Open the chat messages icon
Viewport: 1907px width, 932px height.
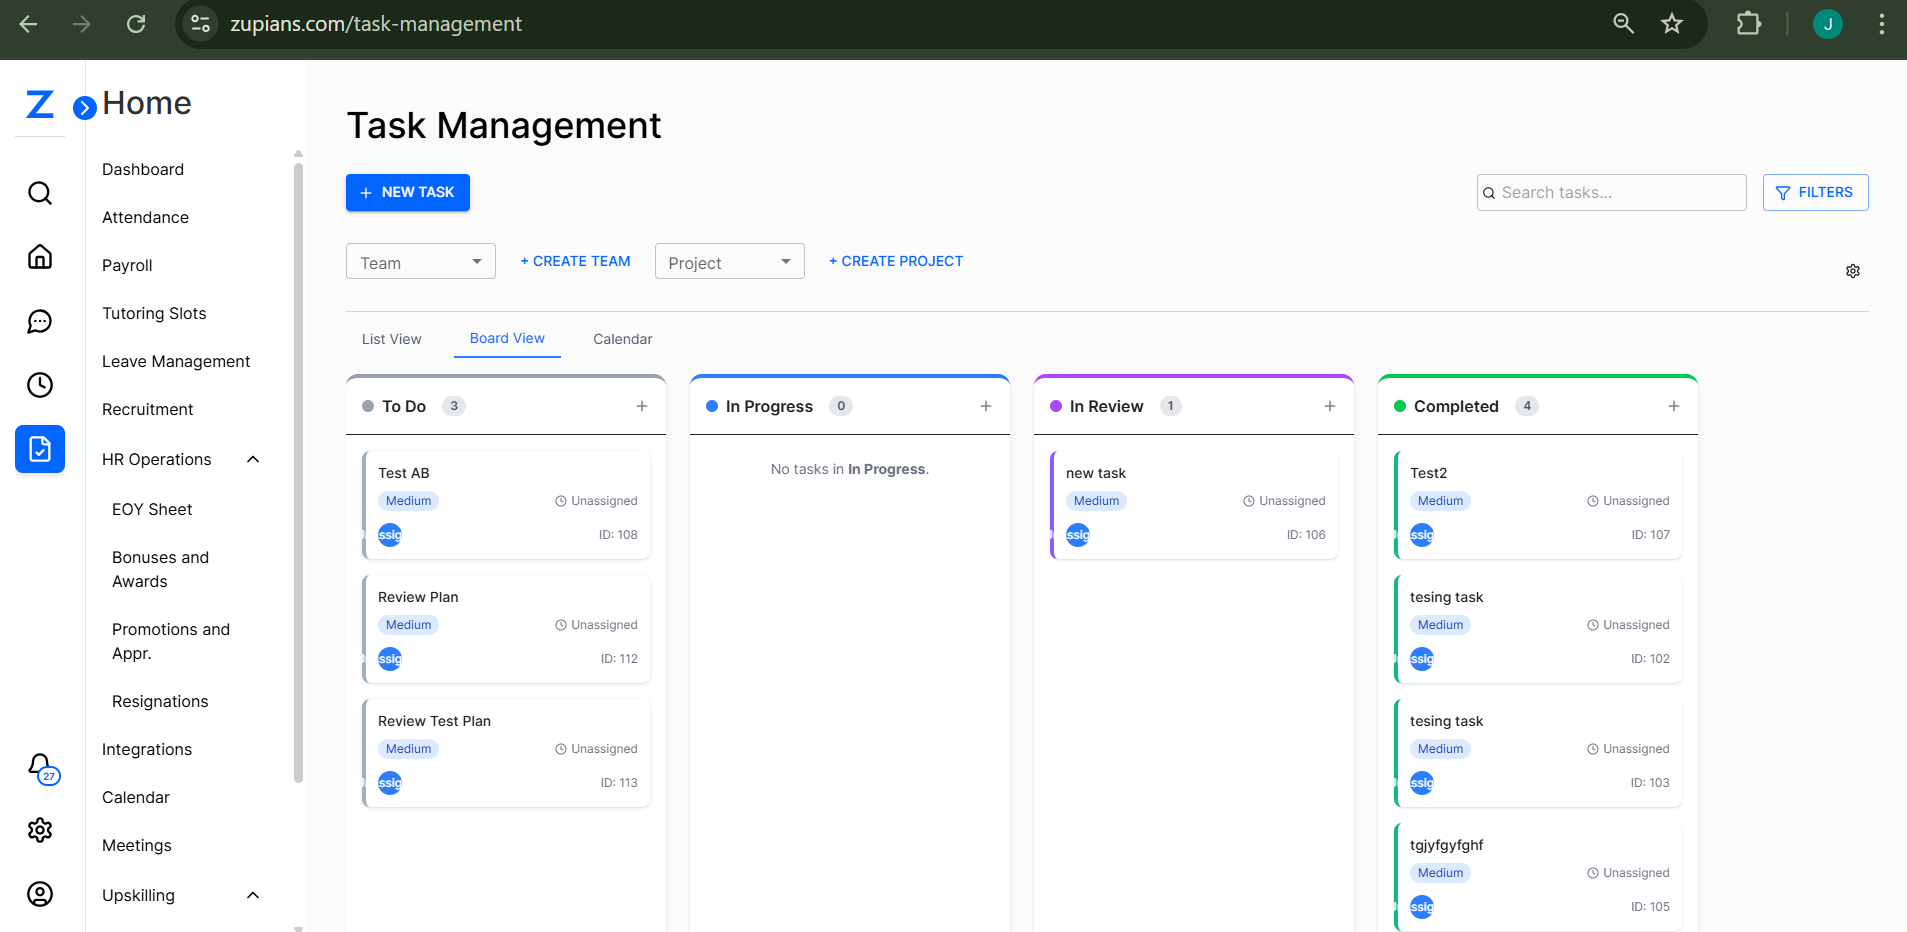(x=40, y=321)
